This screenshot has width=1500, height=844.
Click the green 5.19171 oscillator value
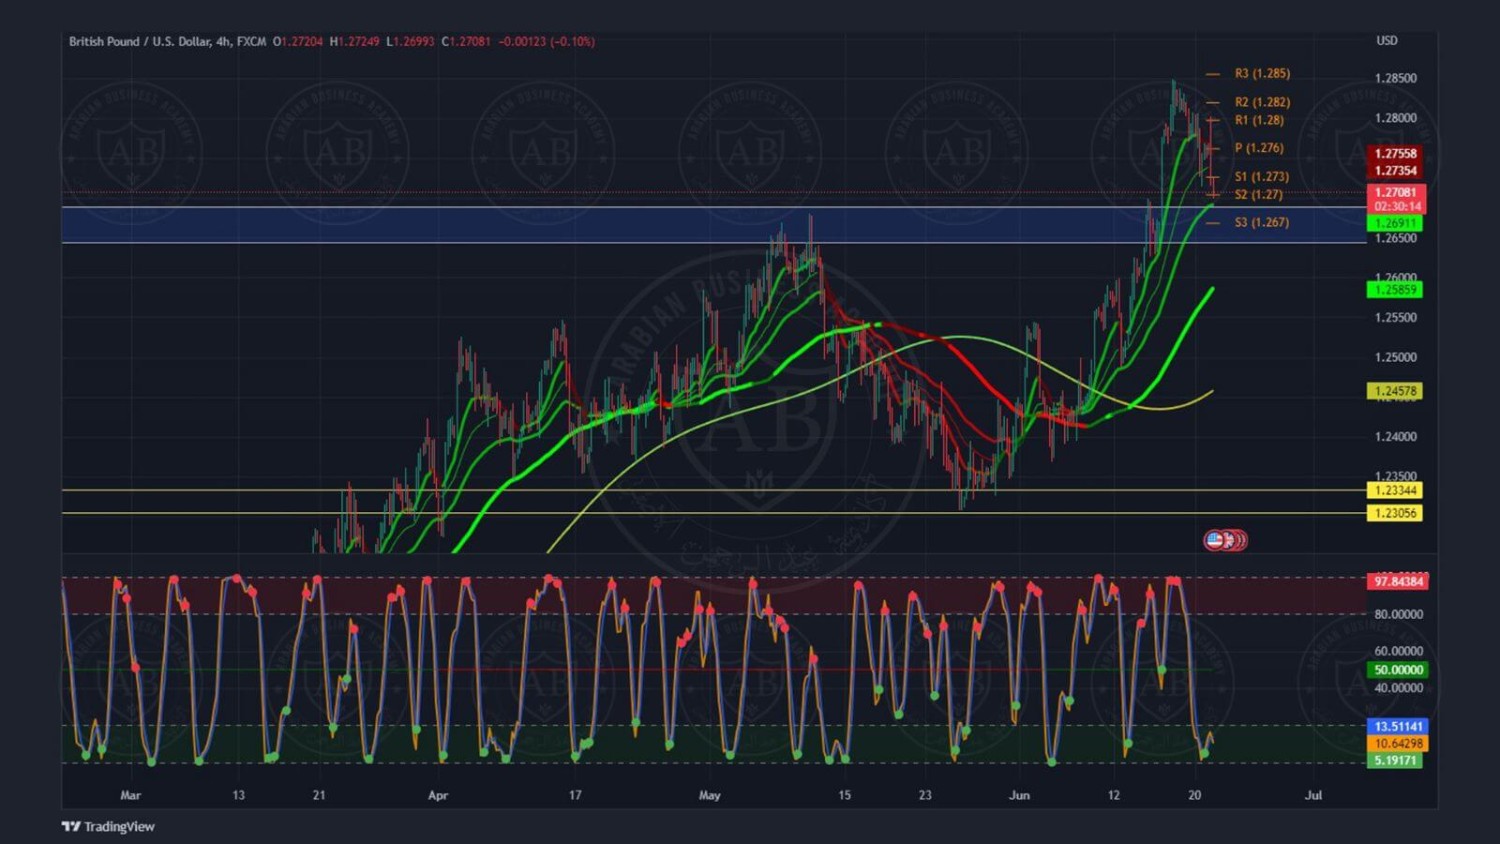[1395, 761]
